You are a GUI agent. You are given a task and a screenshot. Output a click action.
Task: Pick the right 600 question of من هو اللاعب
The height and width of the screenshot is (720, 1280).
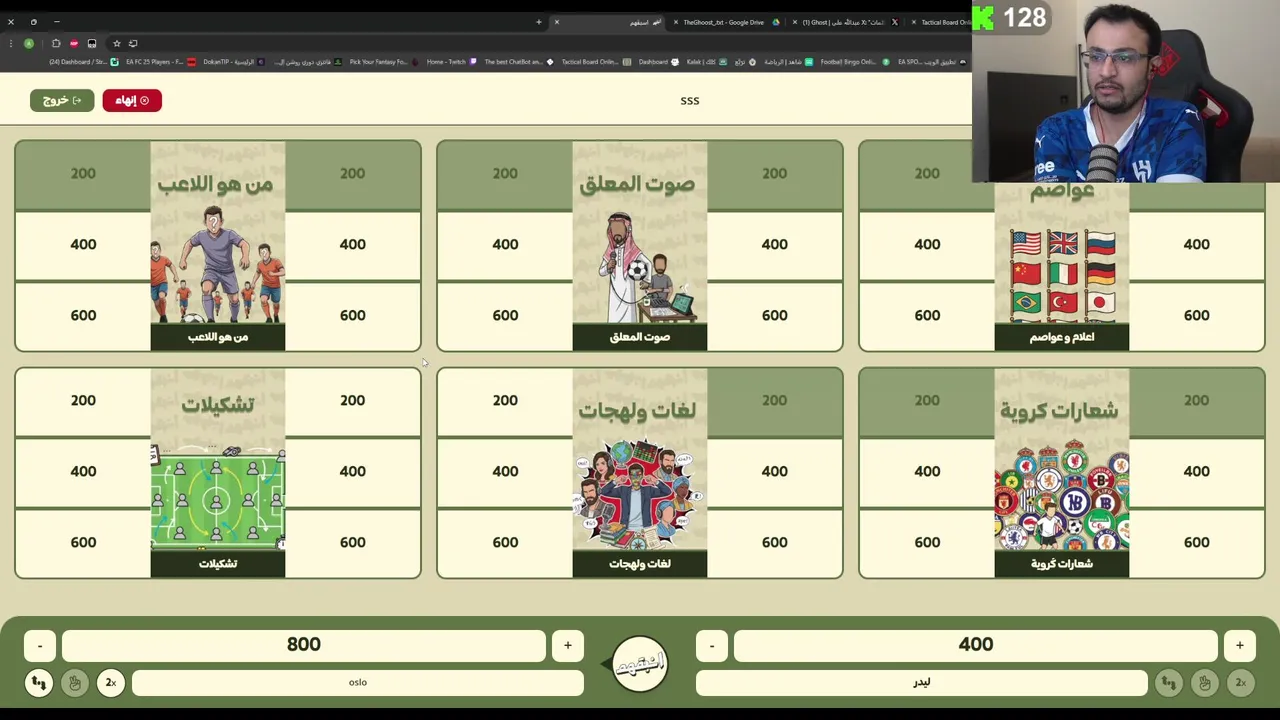coord(353,316)
